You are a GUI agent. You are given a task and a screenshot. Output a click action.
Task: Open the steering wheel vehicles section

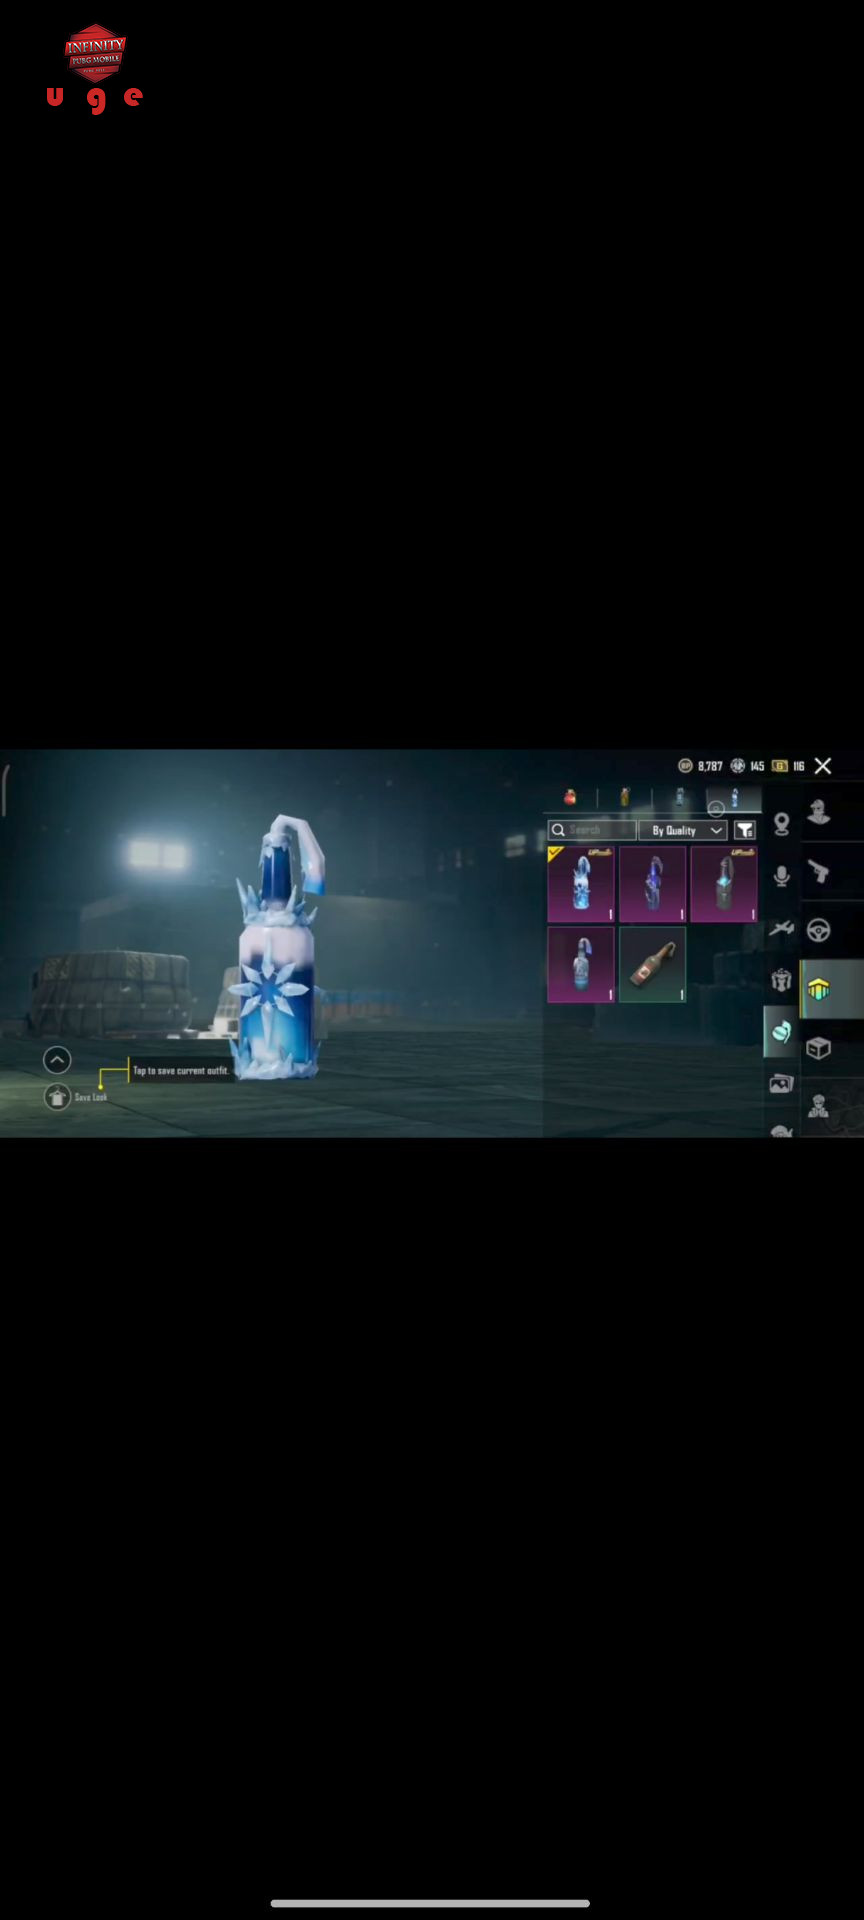pyautogui.click(x=819, y=930)
